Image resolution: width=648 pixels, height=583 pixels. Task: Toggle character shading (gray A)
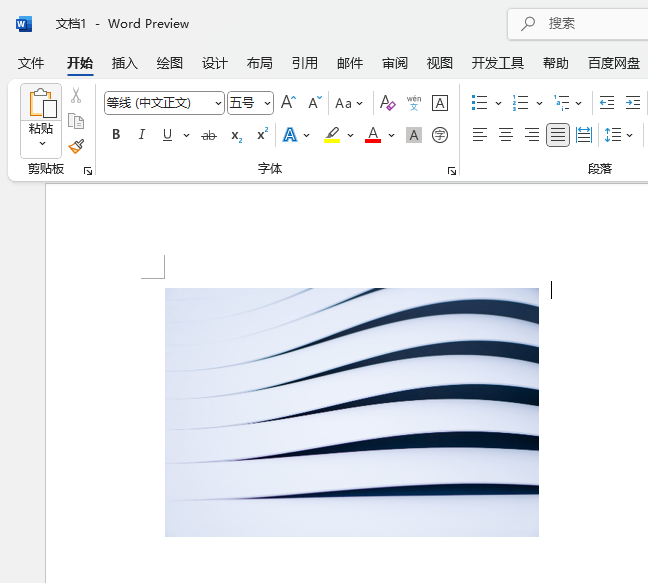point(414,135)
